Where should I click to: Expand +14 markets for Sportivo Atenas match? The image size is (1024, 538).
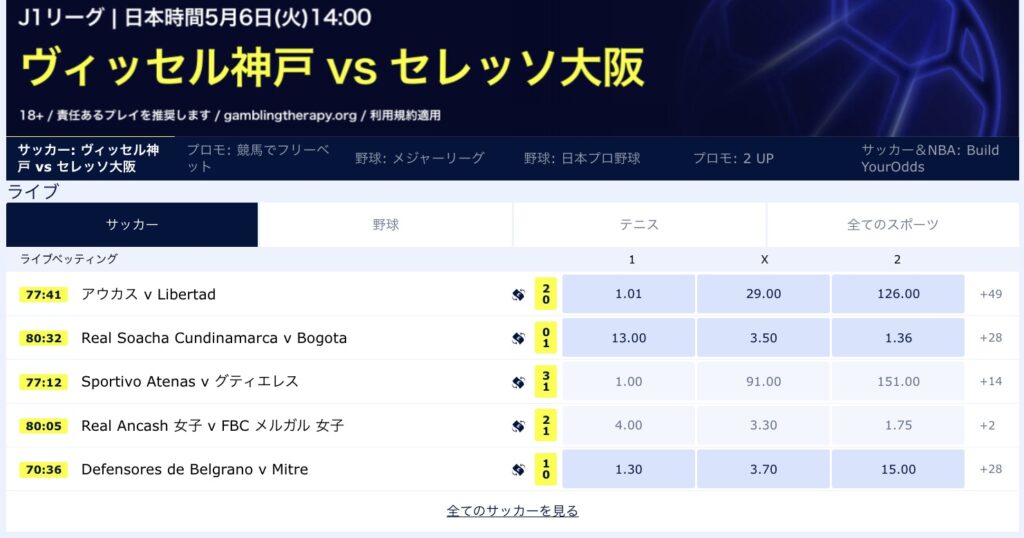point(991,381)
